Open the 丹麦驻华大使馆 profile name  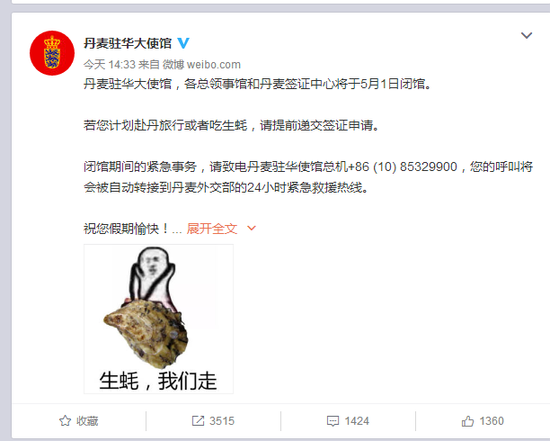coord(128,43)
